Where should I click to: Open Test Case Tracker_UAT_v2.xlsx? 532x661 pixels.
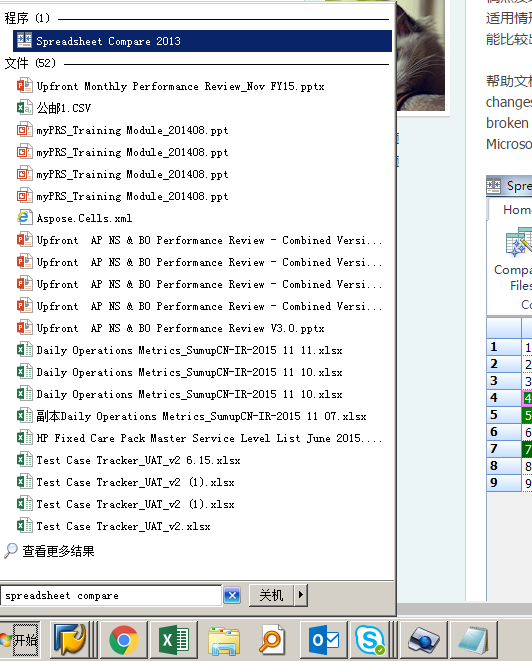pos(123,526)
